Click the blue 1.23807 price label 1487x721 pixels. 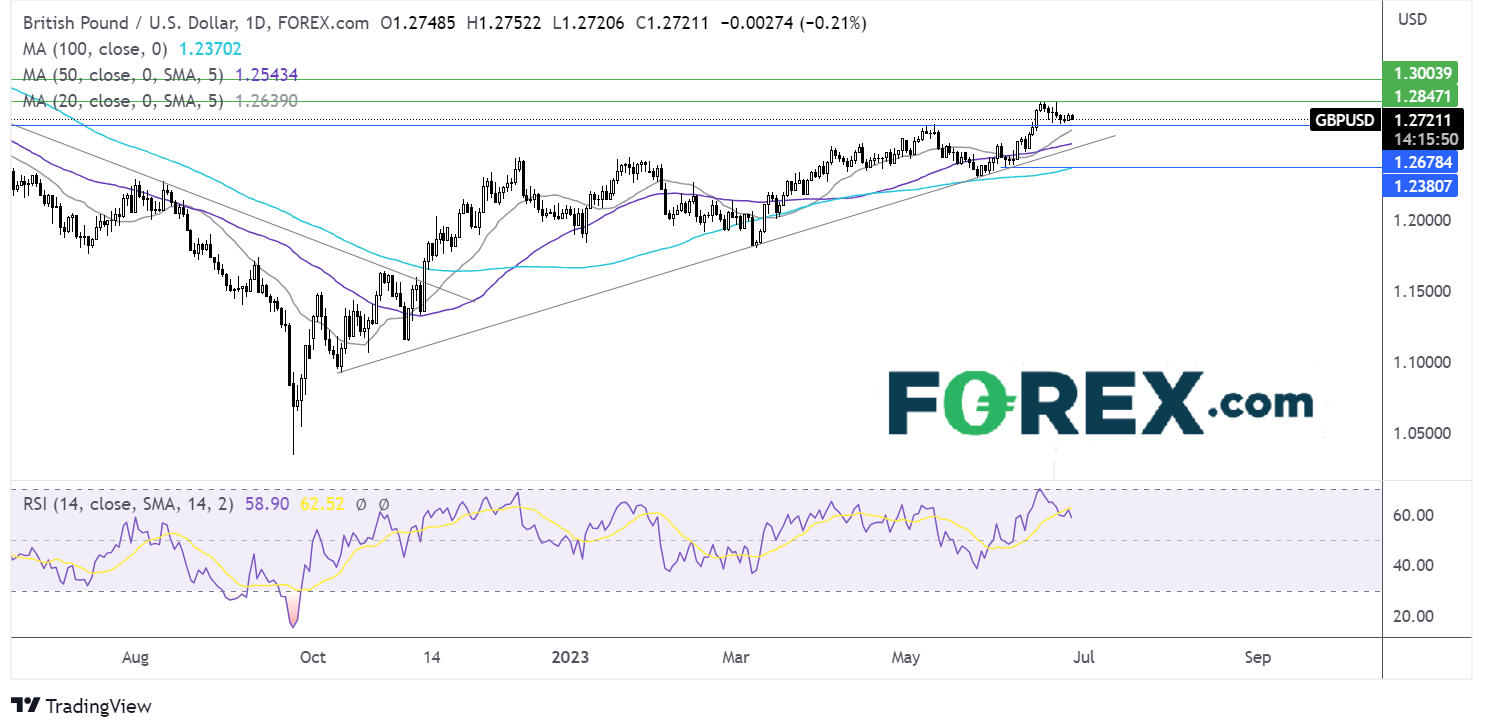pyautogui.click(x=1422, y=185)
